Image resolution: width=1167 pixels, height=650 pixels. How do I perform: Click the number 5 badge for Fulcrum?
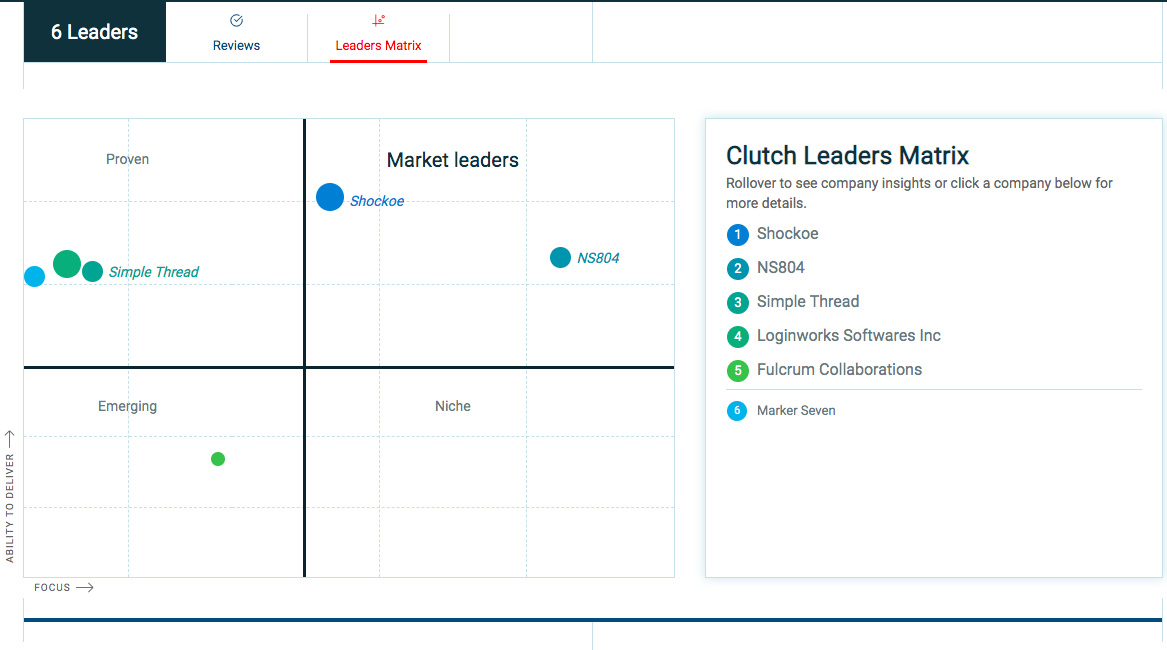point(738,371)
